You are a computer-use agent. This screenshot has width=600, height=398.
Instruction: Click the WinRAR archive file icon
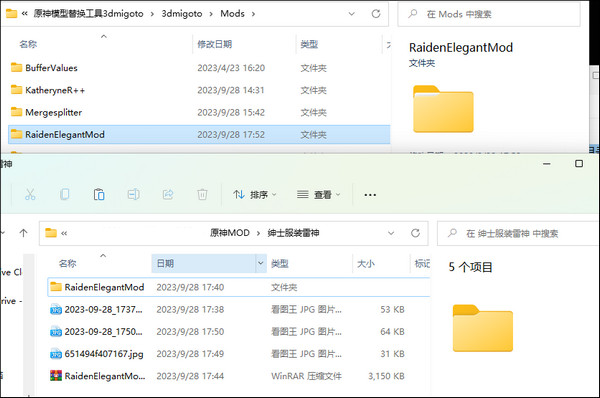coord(56,375)
